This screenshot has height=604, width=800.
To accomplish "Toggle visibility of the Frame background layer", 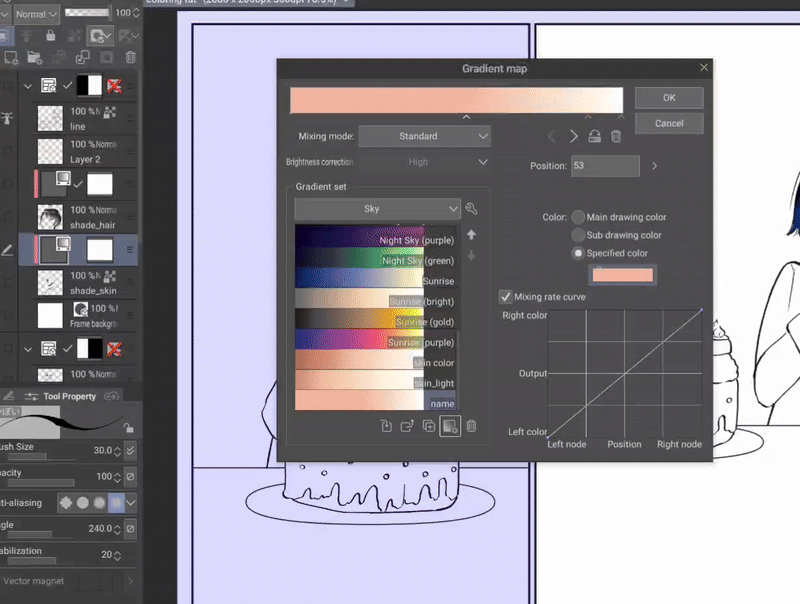I will pyautogui.click(x=8, y=315).
